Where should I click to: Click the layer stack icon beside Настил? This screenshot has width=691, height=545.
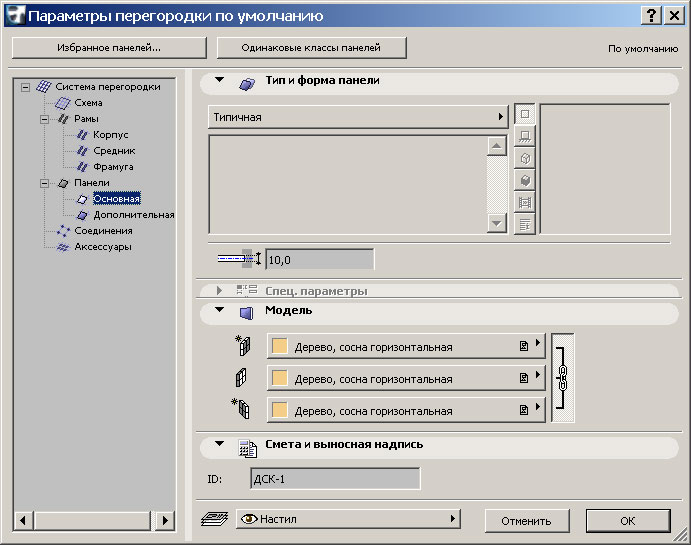[217, 519]
